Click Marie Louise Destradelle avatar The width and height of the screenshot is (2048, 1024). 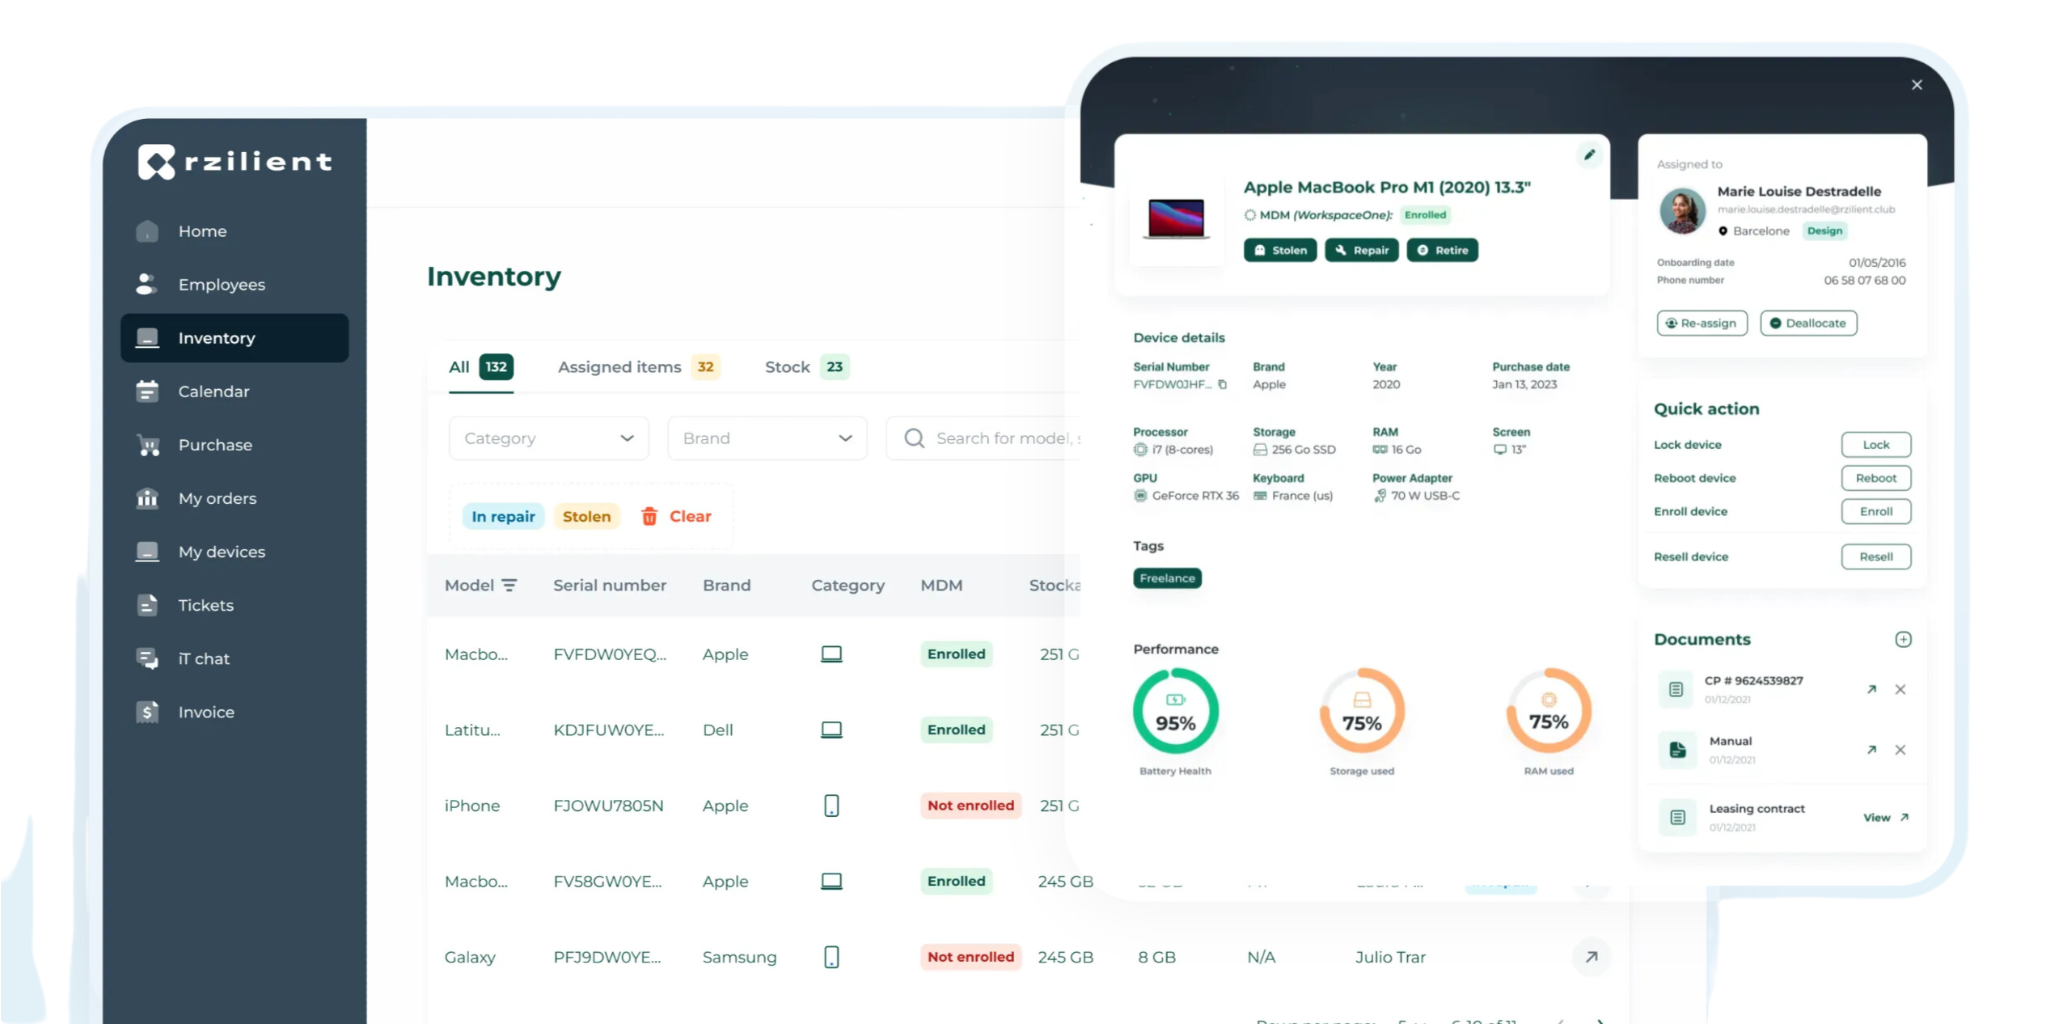point(1682,211)
